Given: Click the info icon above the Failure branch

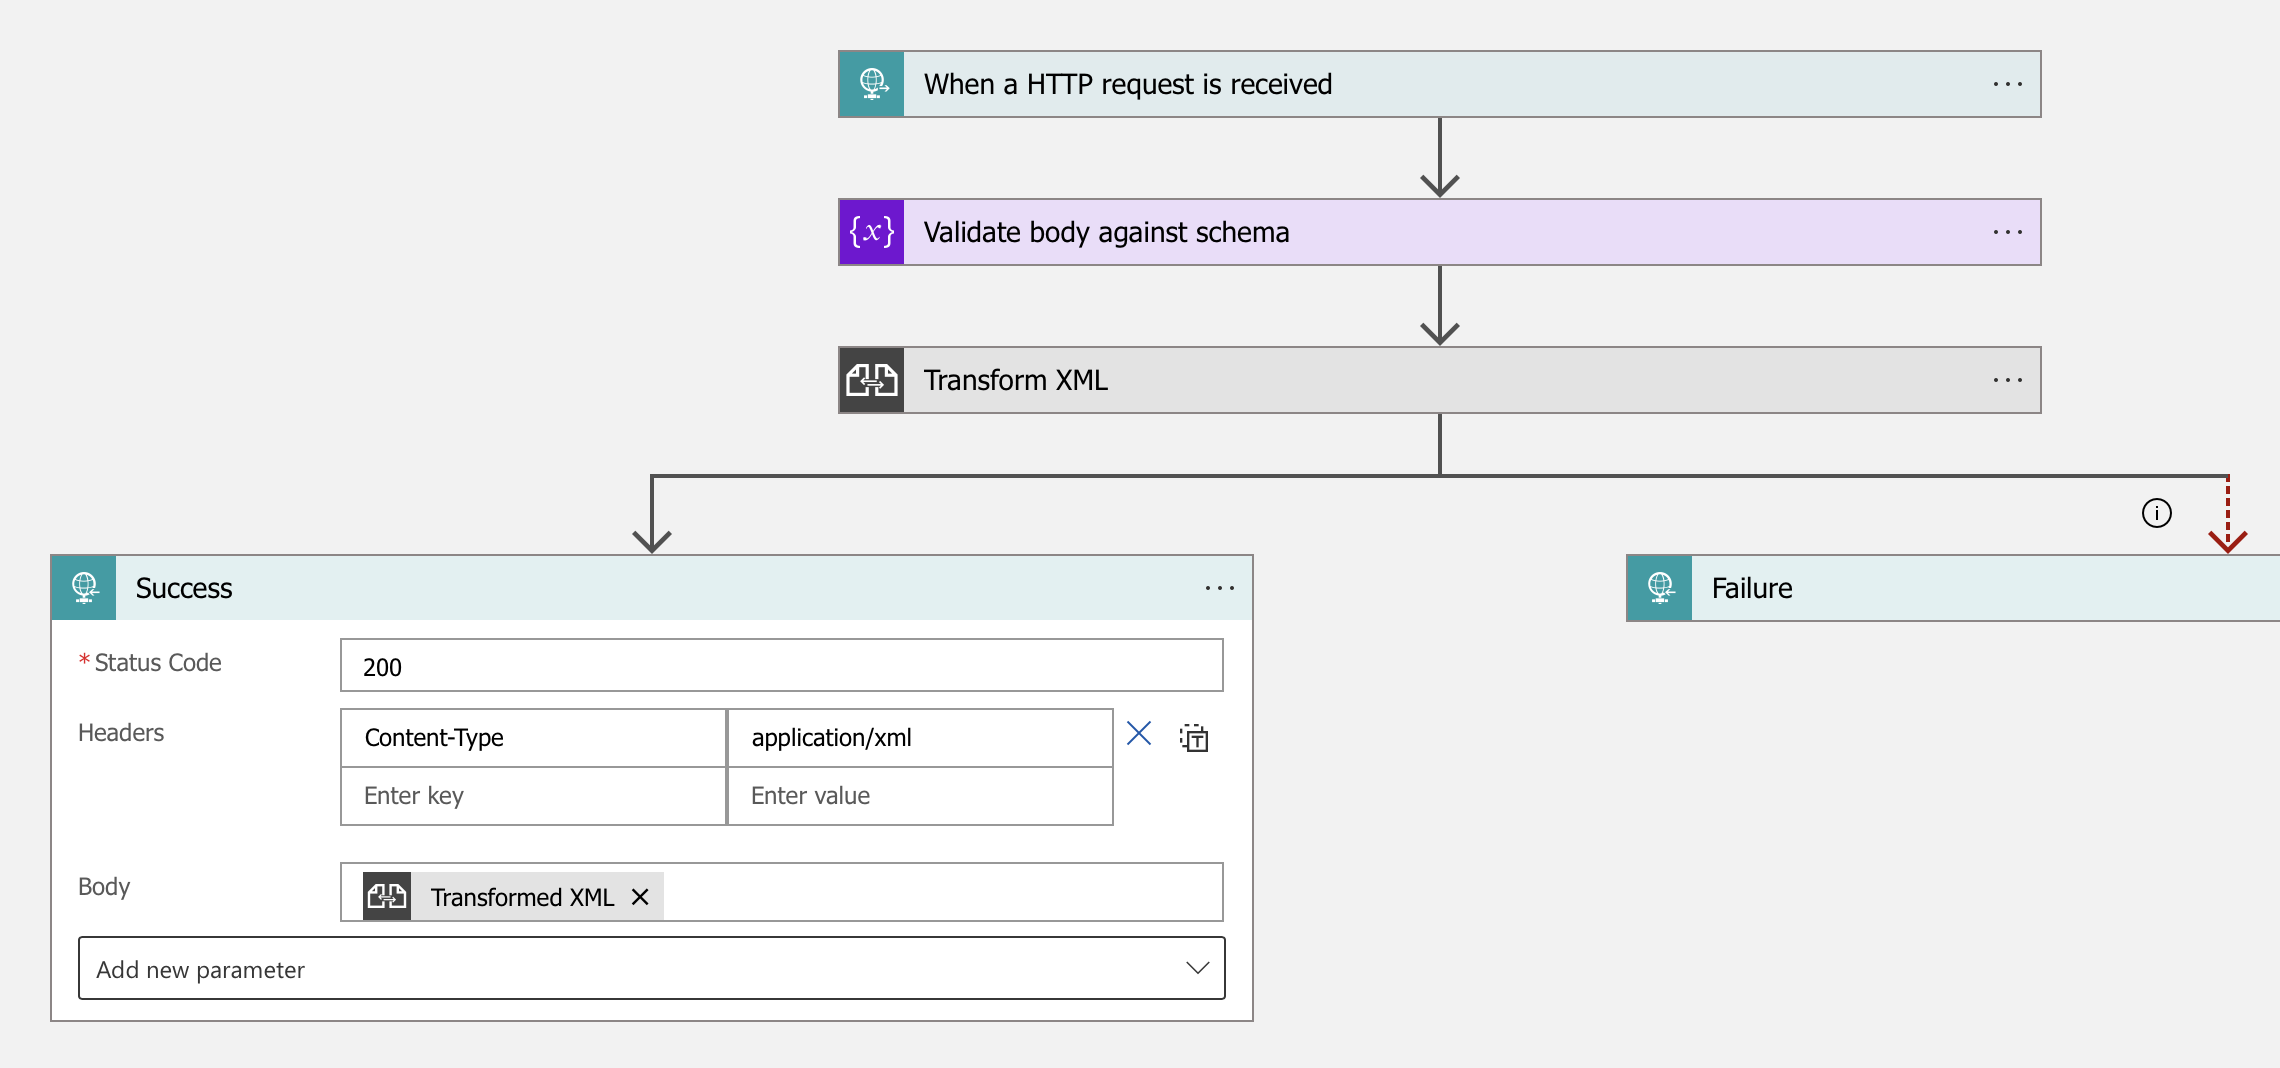Looking at the screenshot, I should click(2157, 513).
